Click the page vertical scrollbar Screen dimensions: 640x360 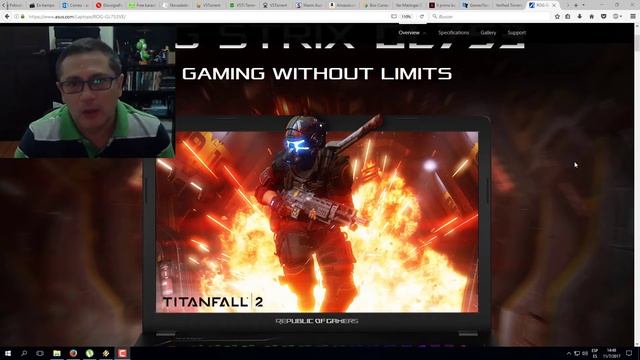pos(637,184)
